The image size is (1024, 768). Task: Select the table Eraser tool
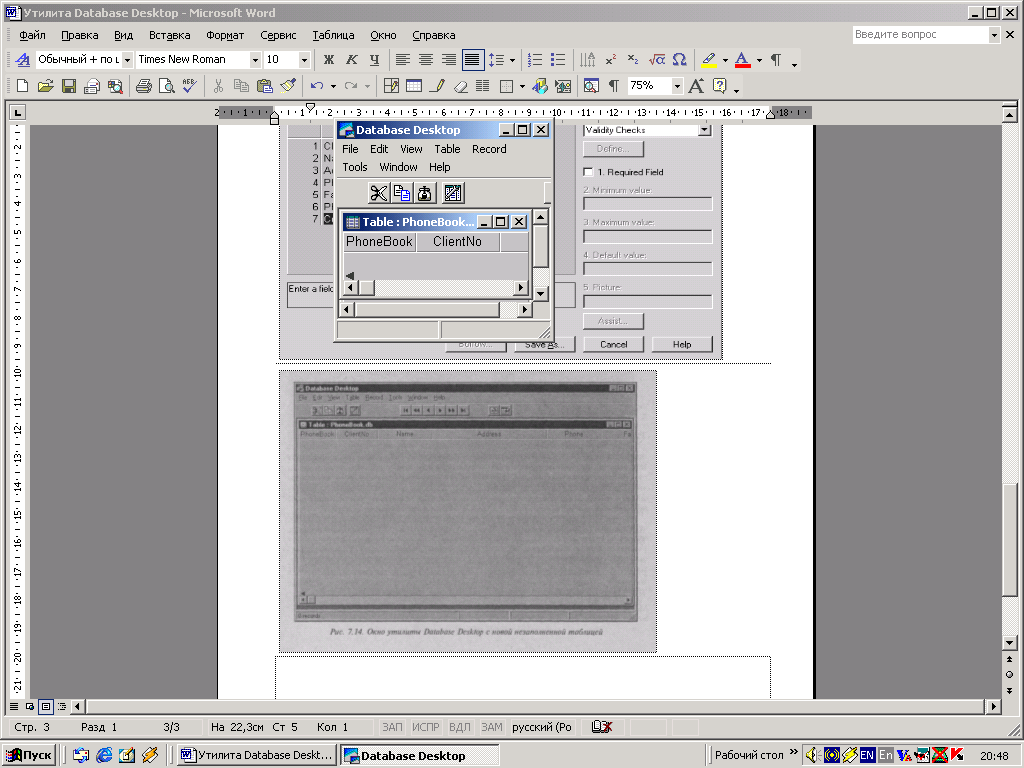click(x=460, y=86)
